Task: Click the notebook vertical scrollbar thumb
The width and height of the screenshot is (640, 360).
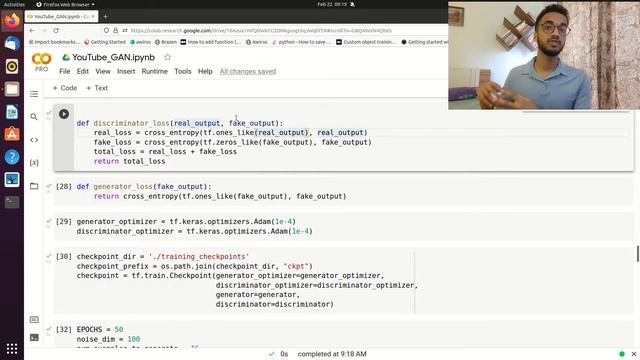Action: (638, 254)
